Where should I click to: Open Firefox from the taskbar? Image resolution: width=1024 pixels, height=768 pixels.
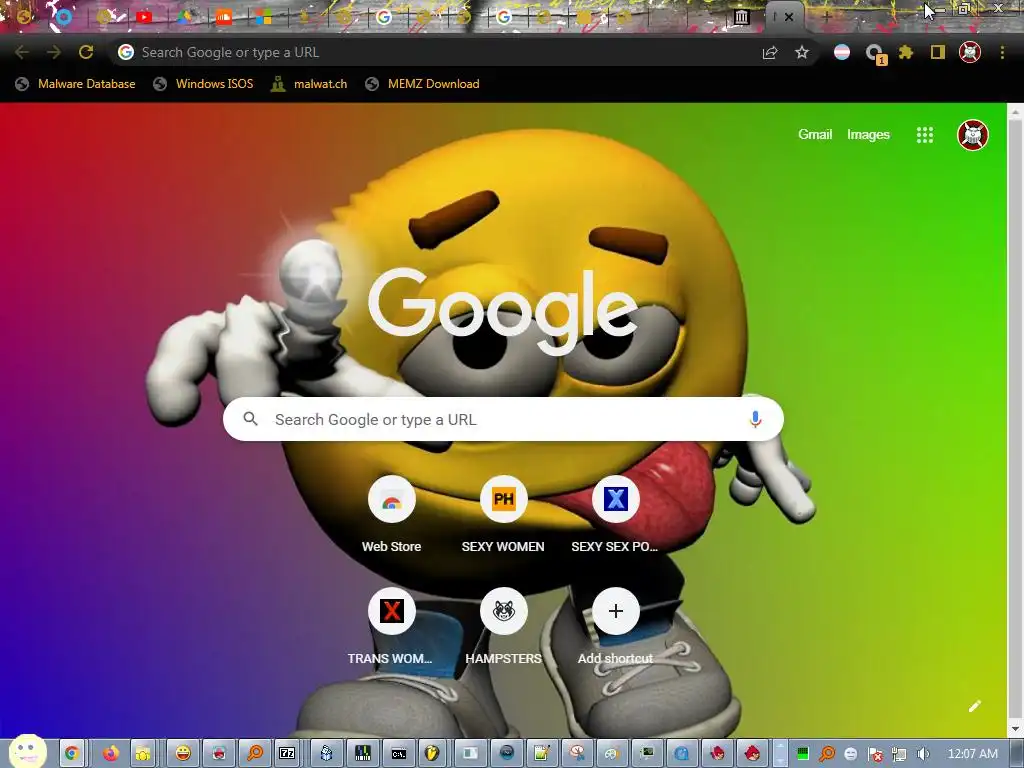coord(110,754)
